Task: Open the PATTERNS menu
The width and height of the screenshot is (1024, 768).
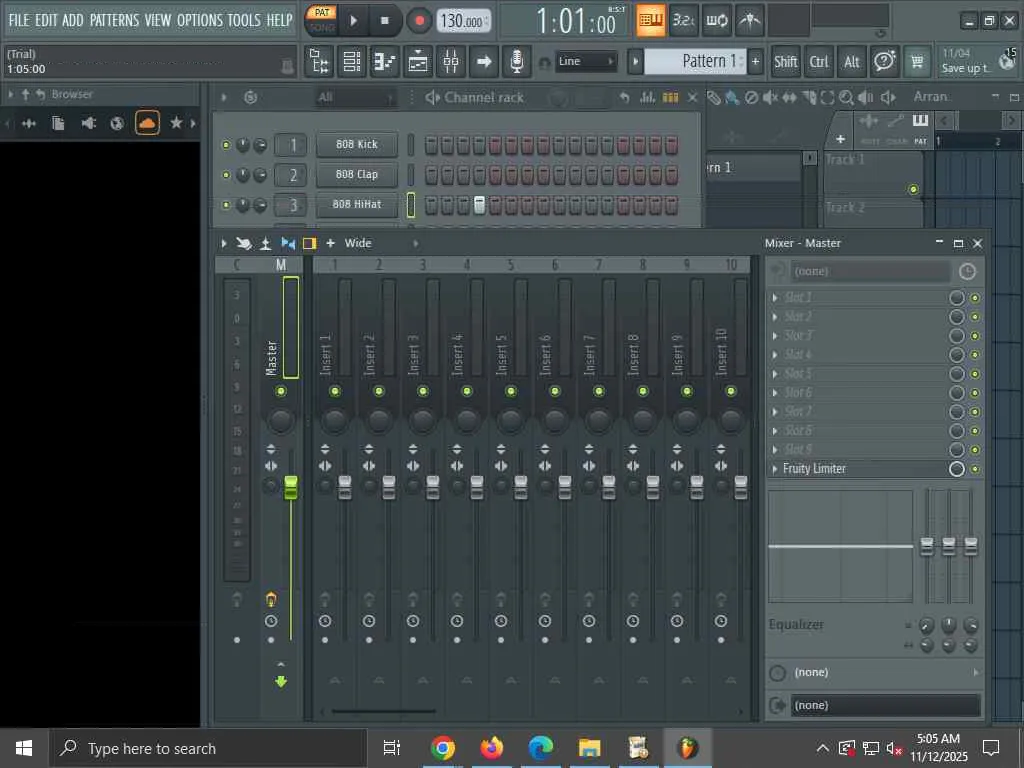Action: pyautogui.click(x=114, y=20)
